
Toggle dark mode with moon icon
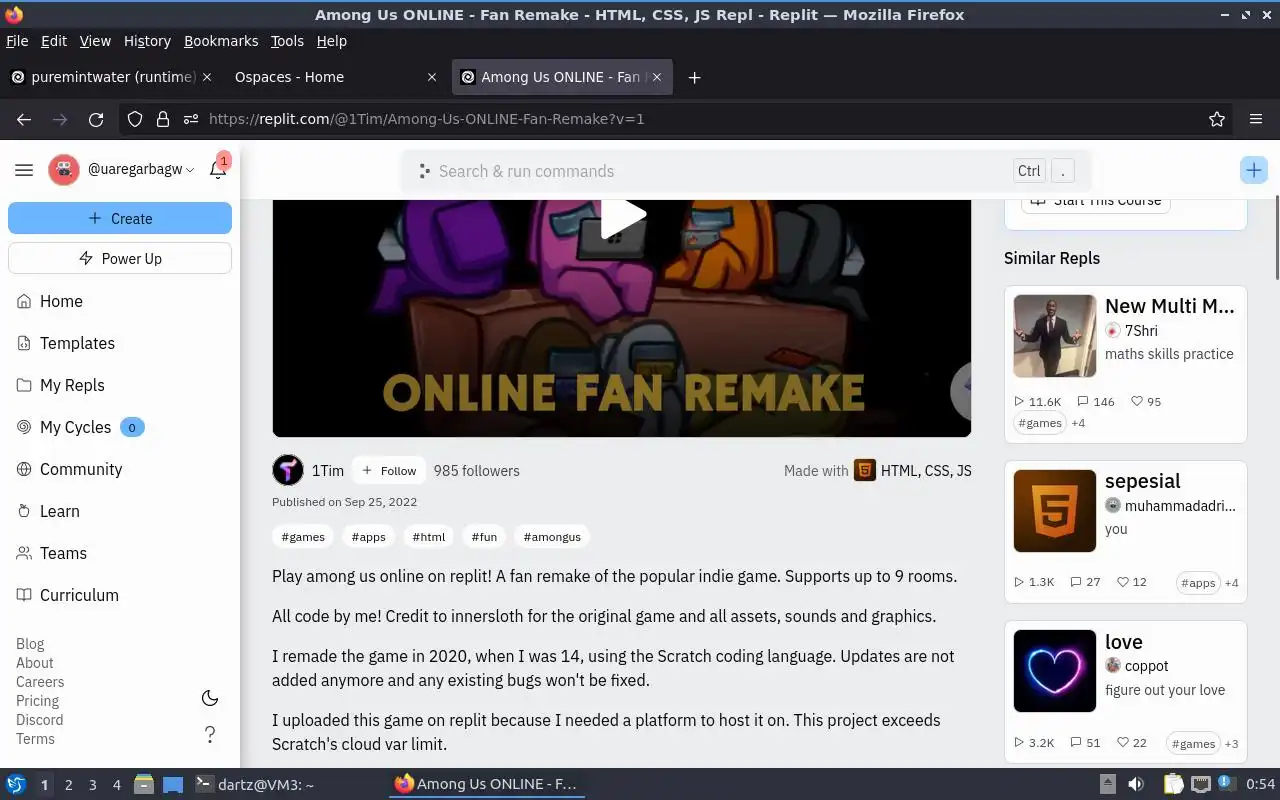pyautogui.click(x=210, y=698)
